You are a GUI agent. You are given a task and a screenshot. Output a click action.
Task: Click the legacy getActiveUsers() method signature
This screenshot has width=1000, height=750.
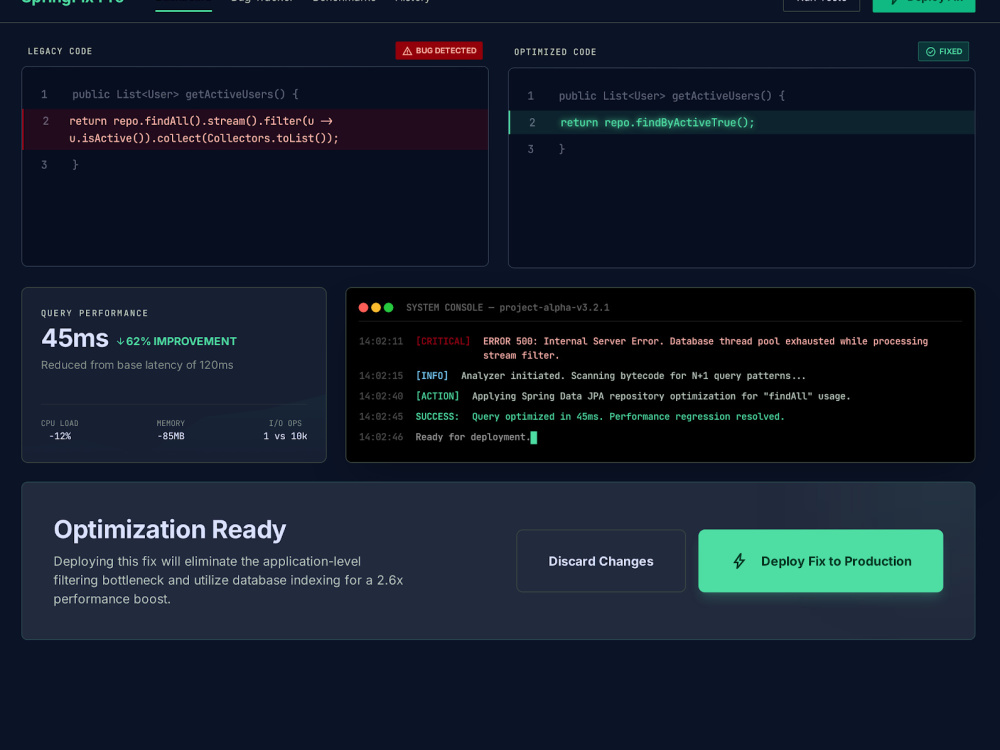(185, 94)
